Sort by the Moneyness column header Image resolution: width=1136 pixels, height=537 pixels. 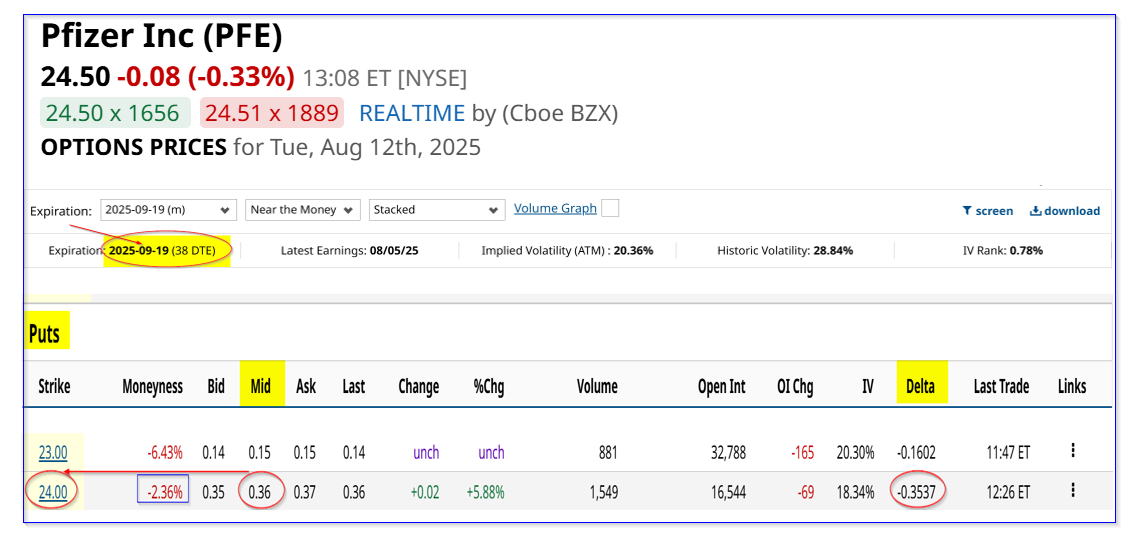[152, 386]
